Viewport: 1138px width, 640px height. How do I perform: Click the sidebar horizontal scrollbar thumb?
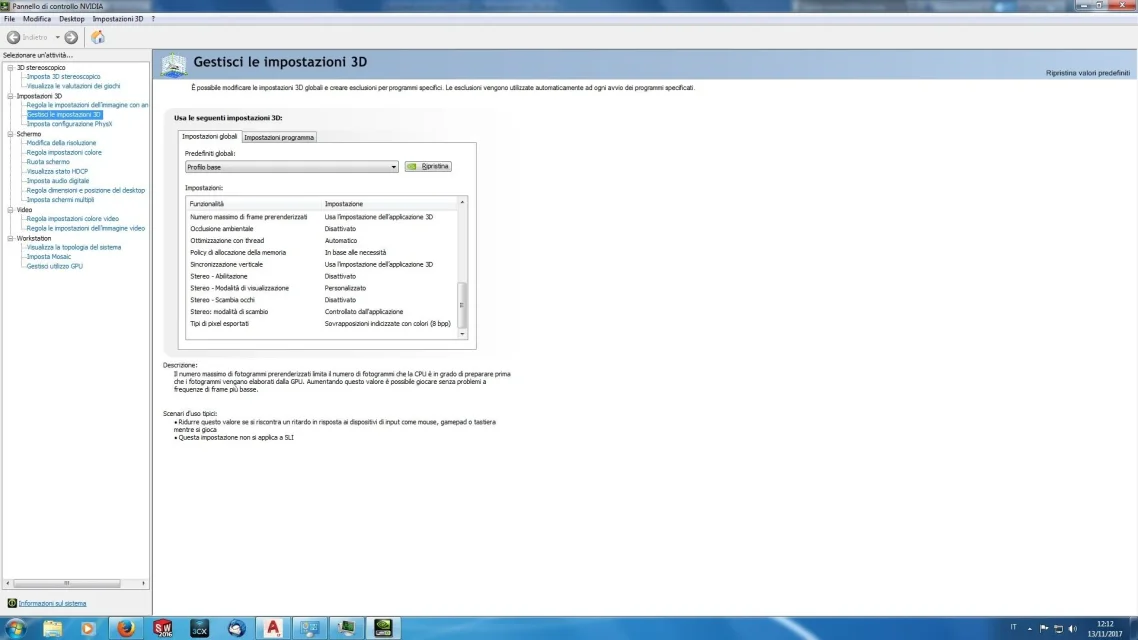[67, 583]
